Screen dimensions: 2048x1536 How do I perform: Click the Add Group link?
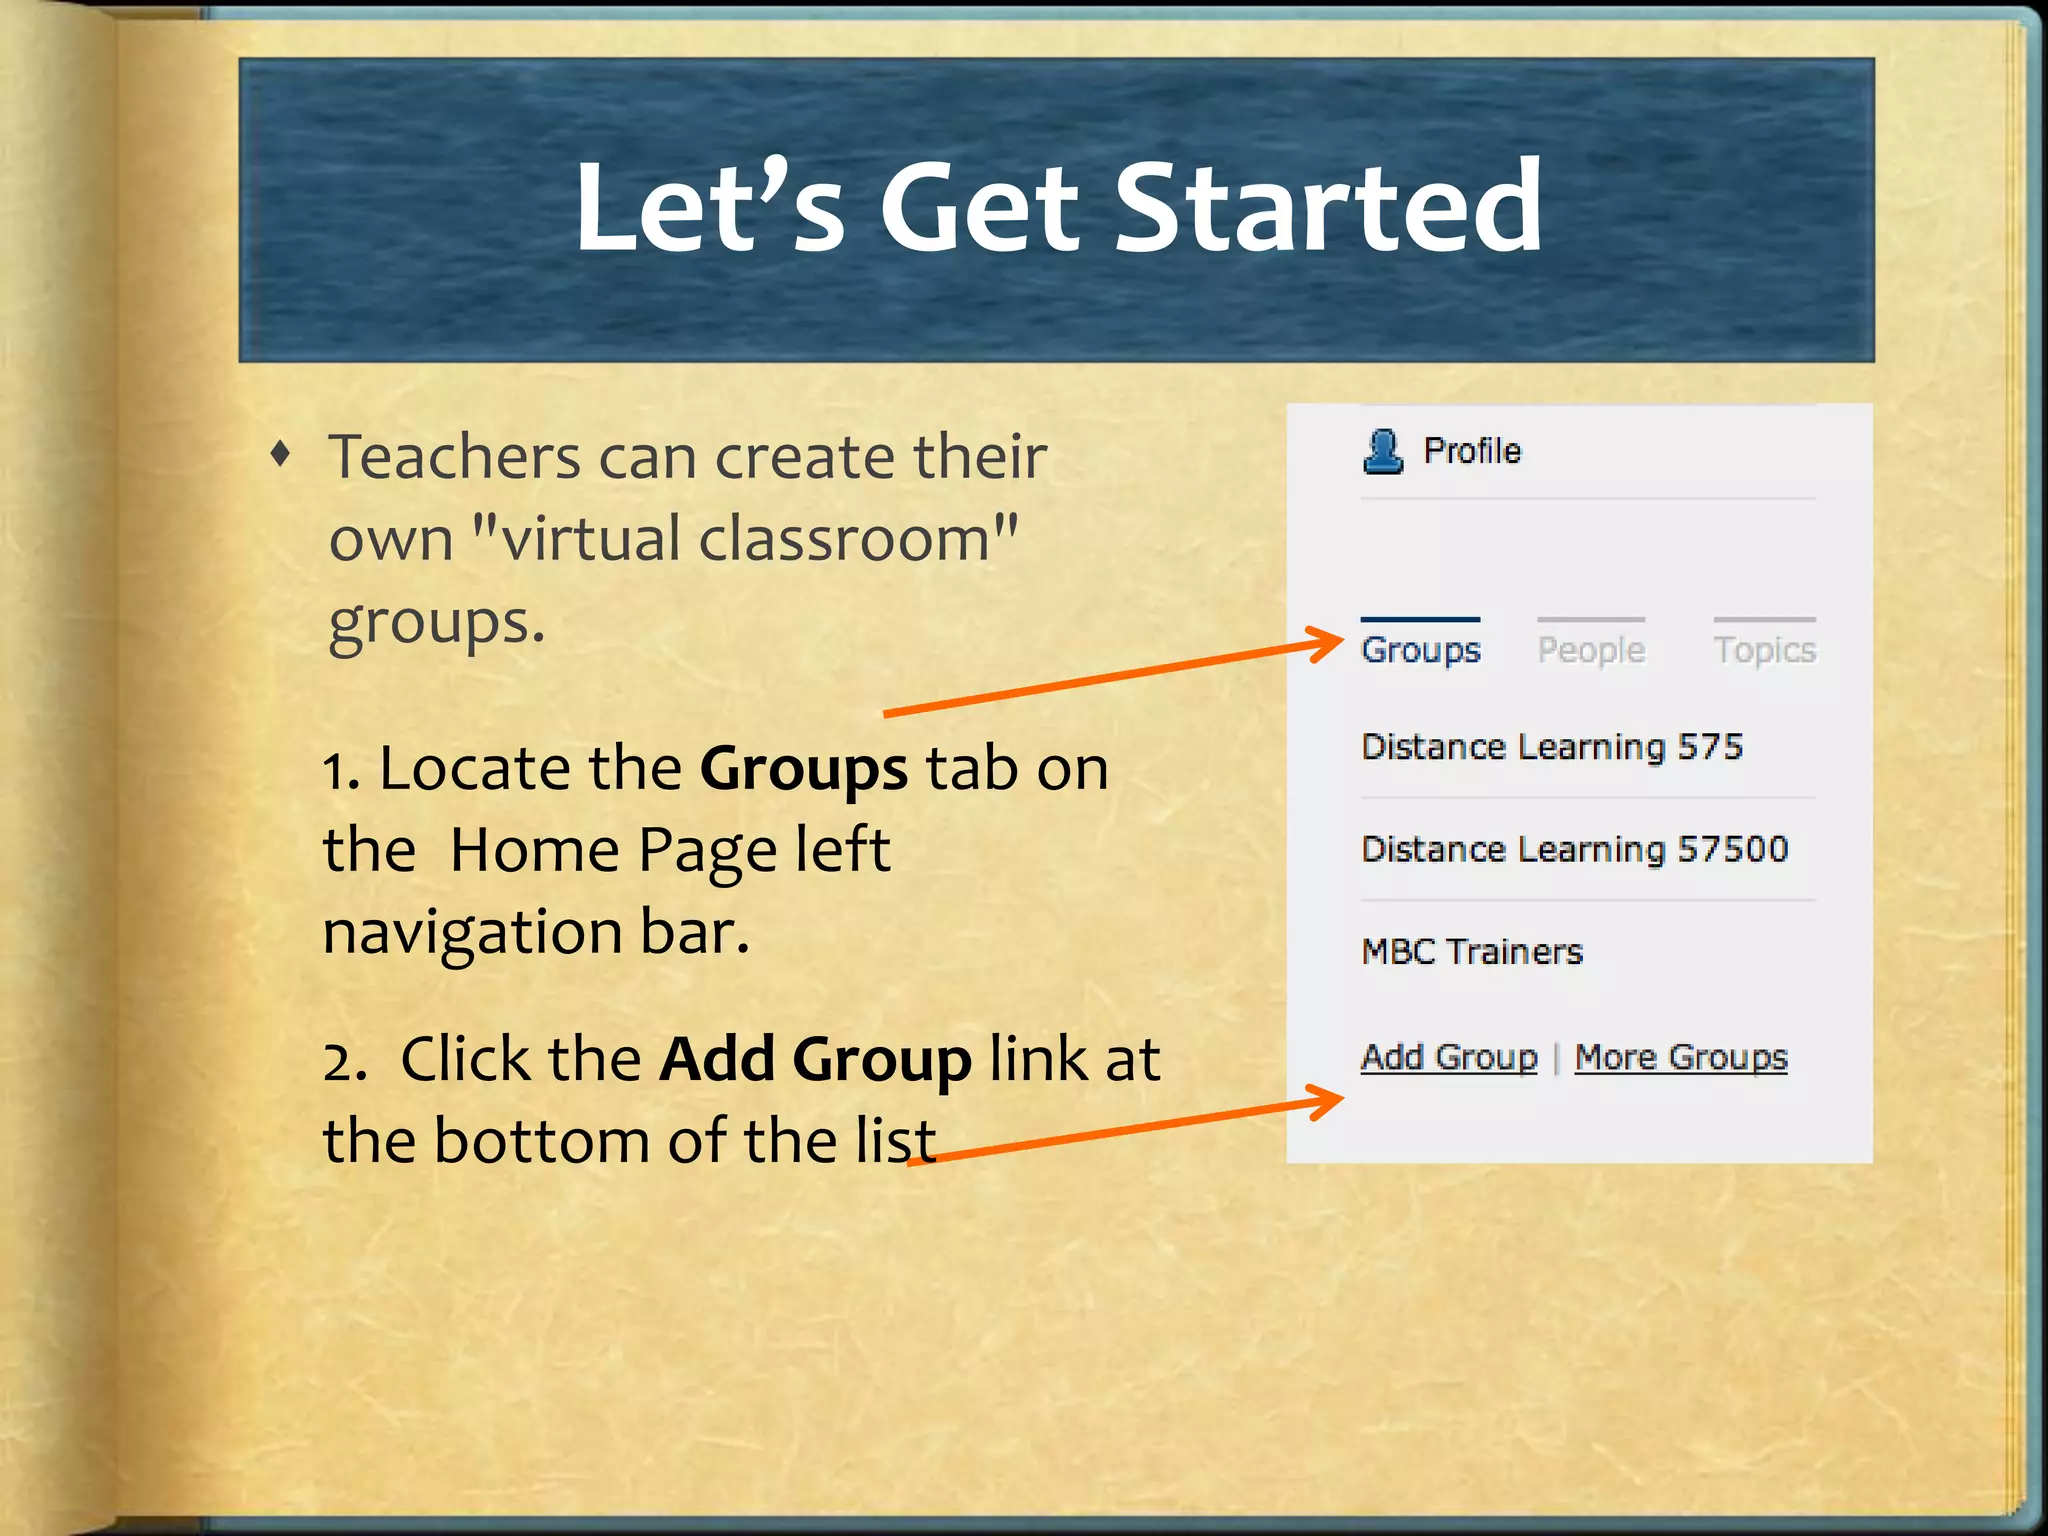pyautogui.click(x=1449, y=1057)
